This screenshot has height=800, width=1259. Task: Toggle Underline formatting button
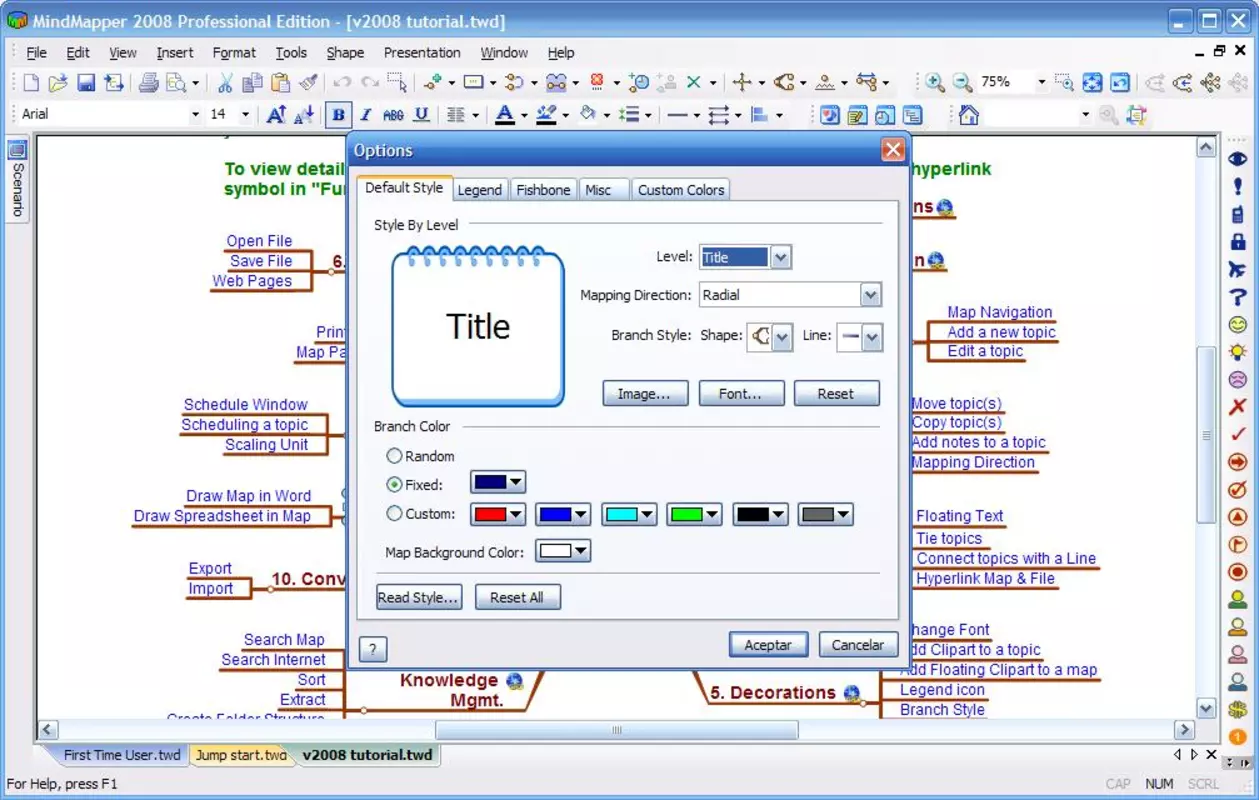coord(422,115)
